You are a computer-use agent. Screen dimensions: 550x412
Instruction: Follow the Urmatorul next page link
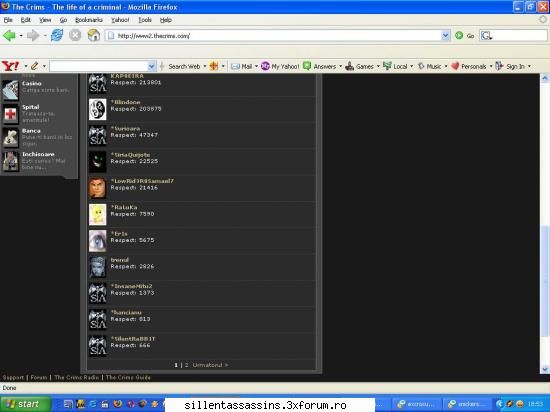tap(210, 365)
